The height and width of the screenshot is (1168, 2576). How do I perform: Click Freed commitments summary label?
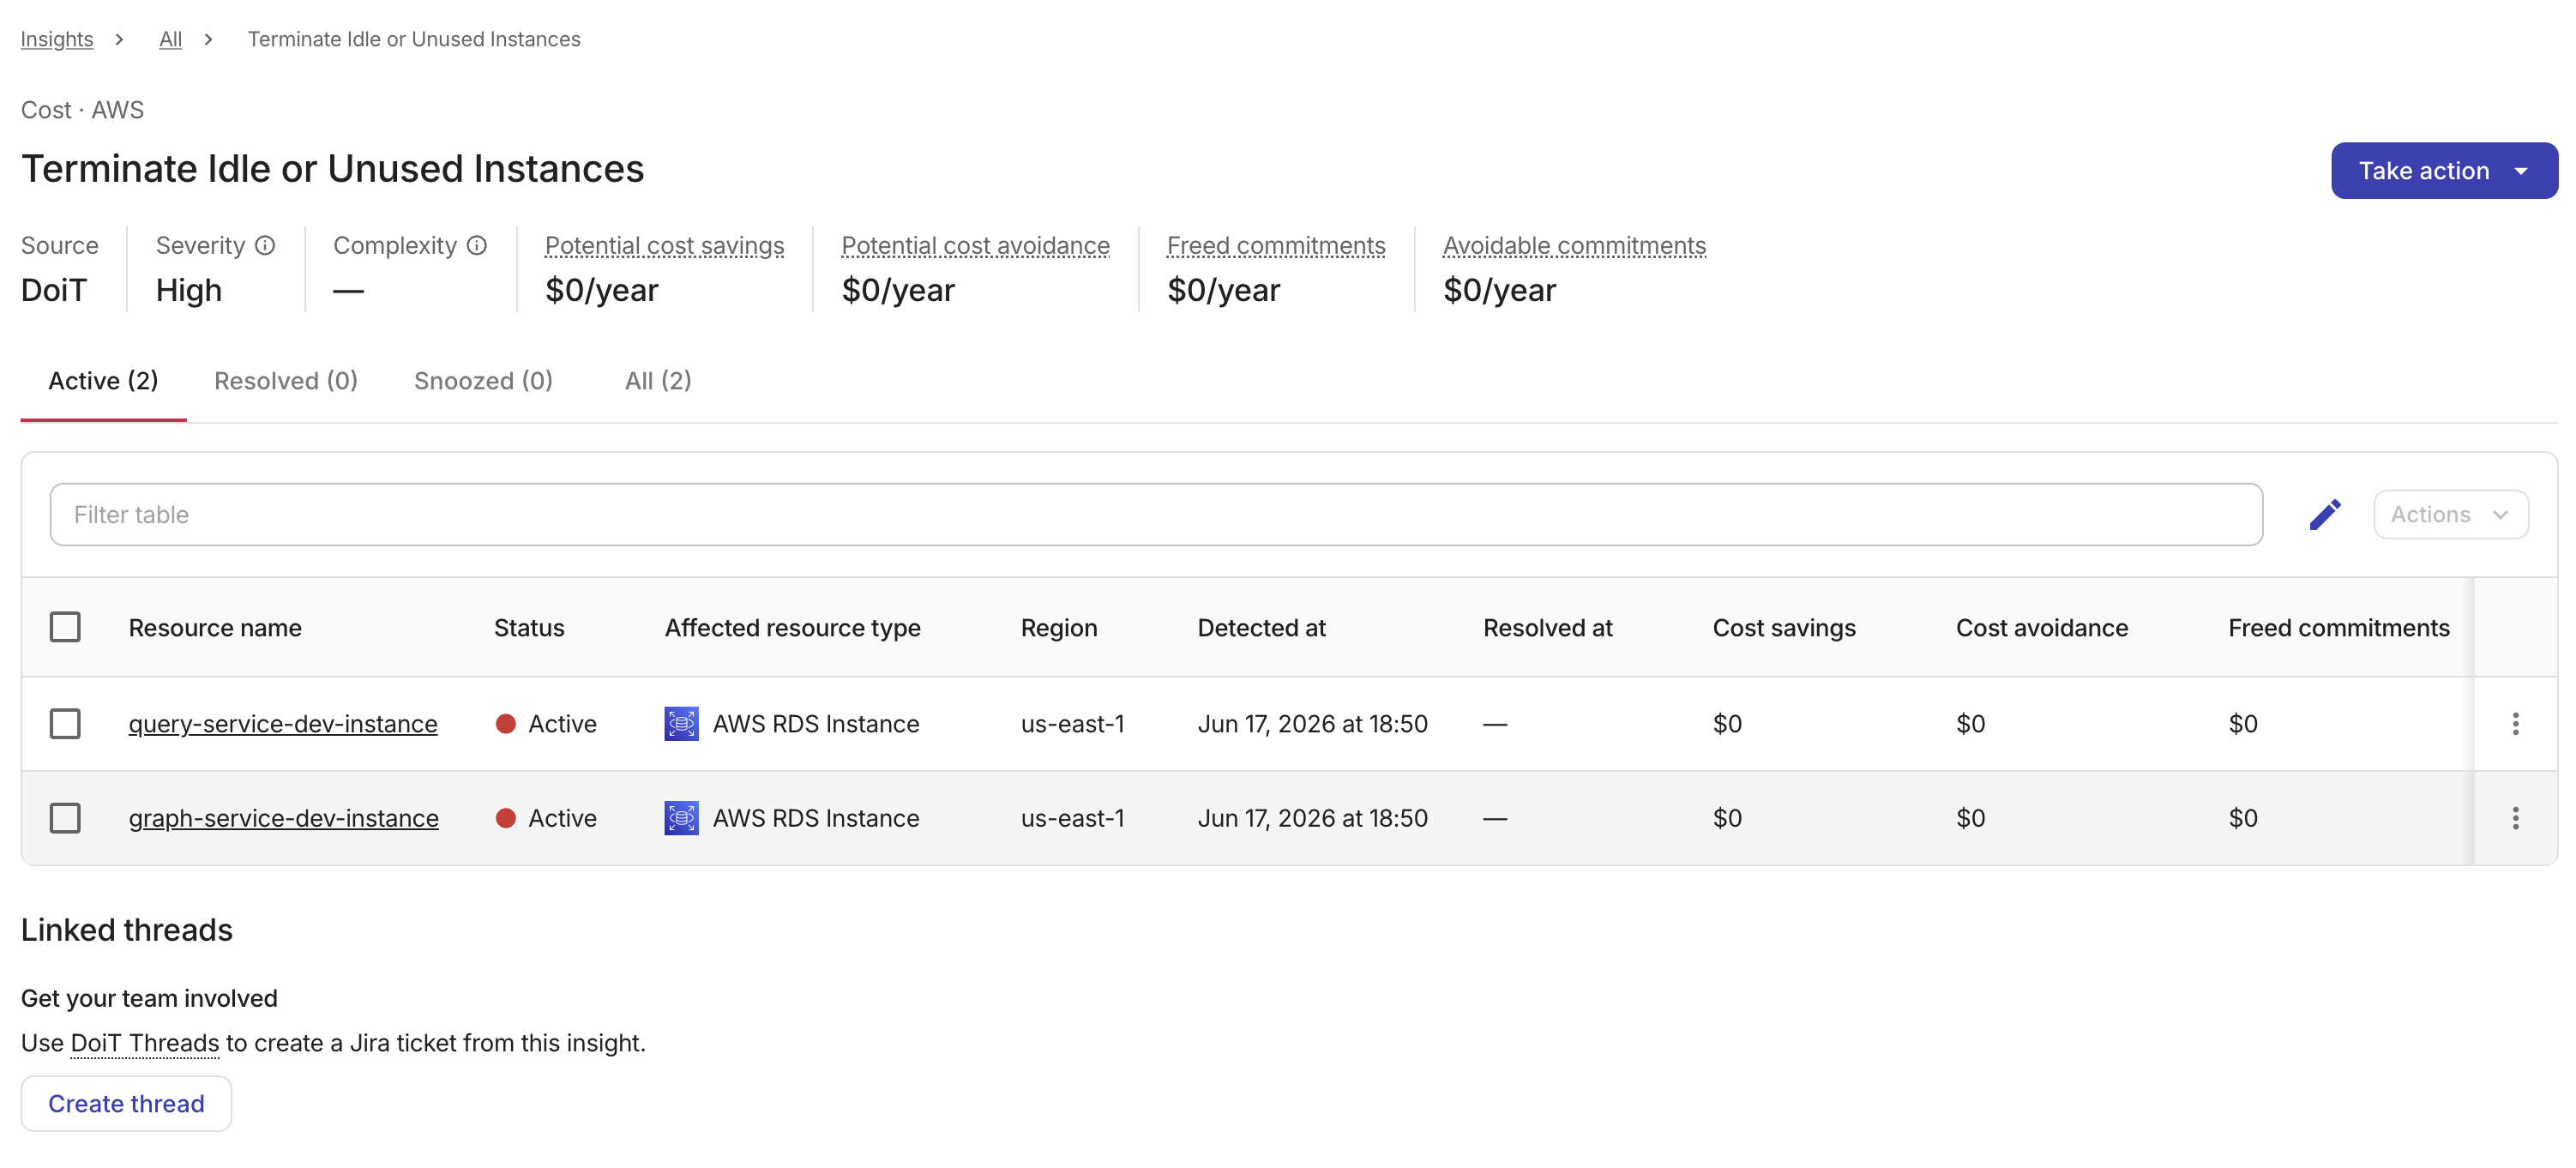click(x=1276, y=245)
